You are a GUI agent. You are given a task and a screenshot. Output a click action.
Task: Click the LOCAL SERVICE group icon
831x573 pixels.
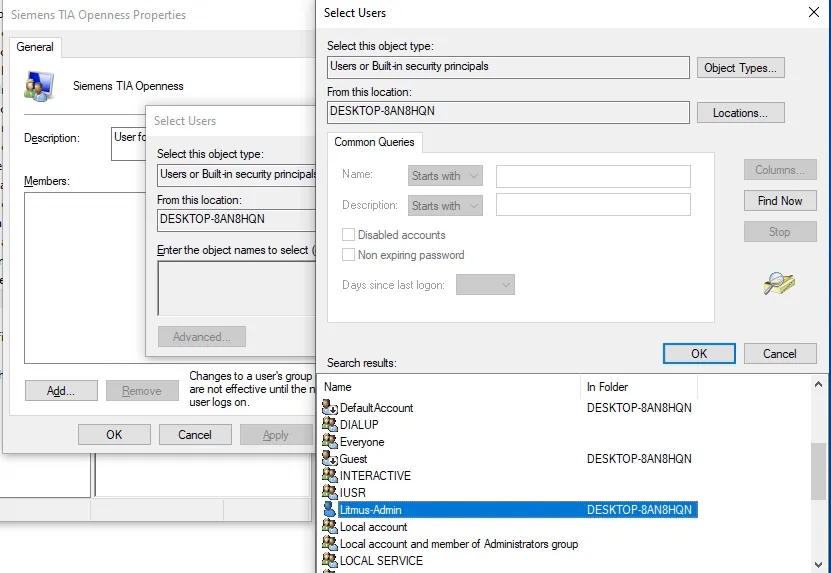pyautogui.click(x=330, y=560)
